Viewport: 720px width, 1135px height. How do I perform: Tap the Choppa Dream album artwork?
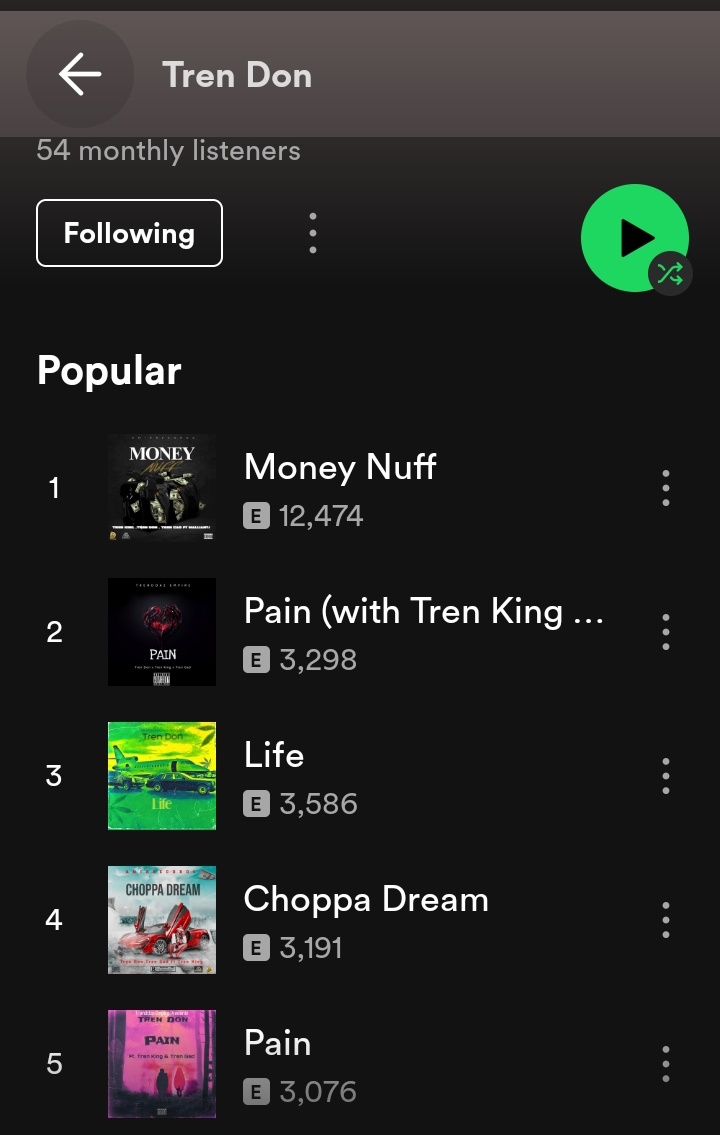point(162,920)
